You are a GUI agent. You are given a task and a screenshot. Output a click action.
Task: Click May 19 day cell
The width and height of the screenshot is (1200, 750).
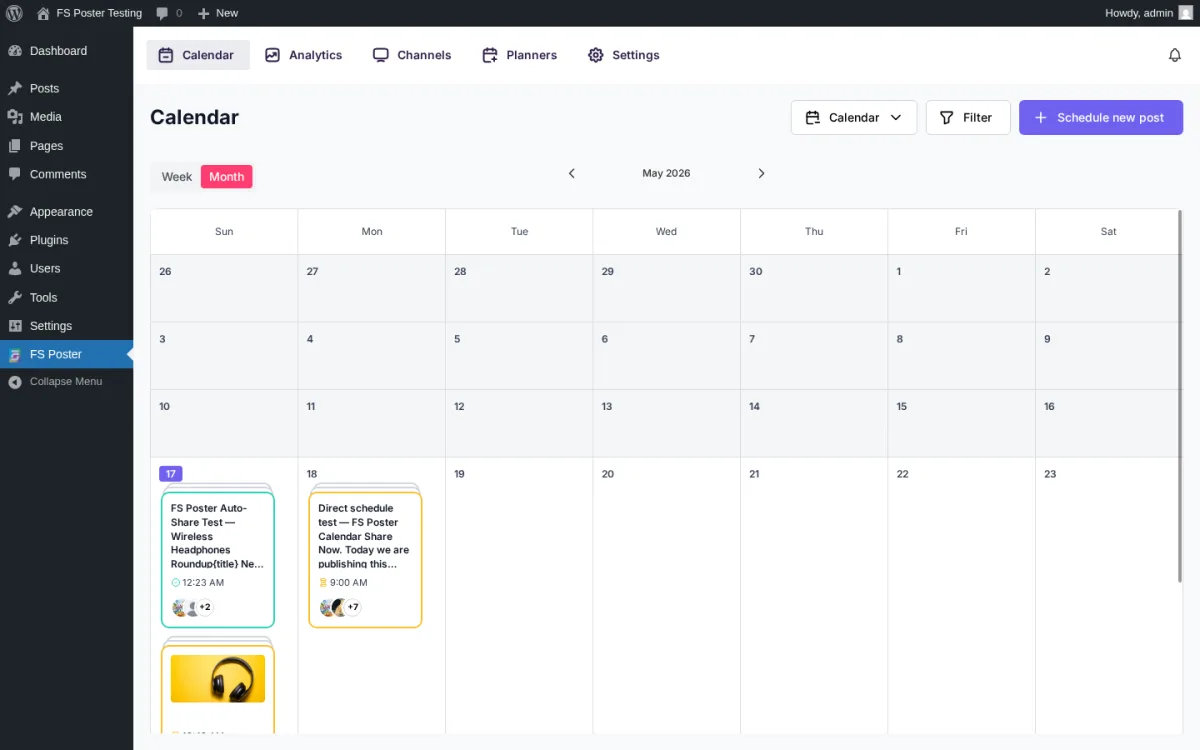click(519, 596)
